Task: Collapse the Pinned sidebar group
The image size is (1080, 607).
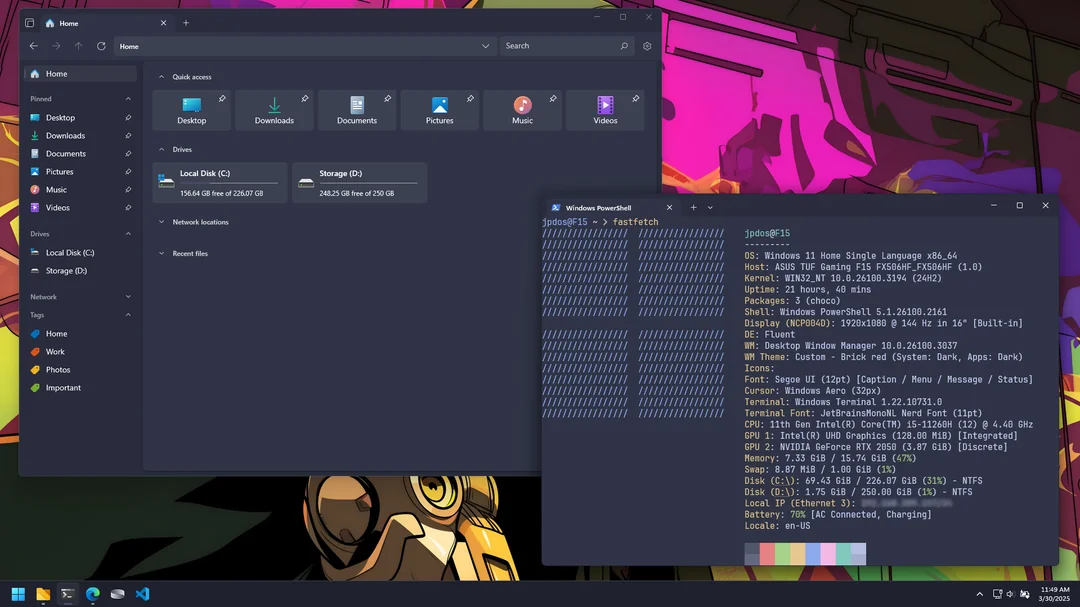Action: pyautogui.click(x=128, y=99)
